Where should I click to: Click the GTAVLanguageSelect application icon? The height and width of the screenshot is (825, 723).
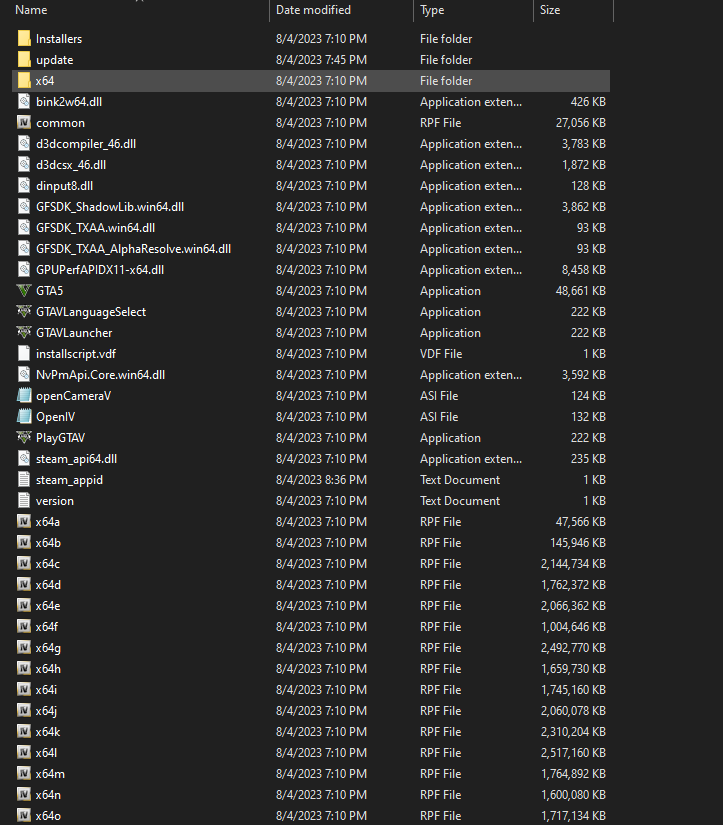24,311
